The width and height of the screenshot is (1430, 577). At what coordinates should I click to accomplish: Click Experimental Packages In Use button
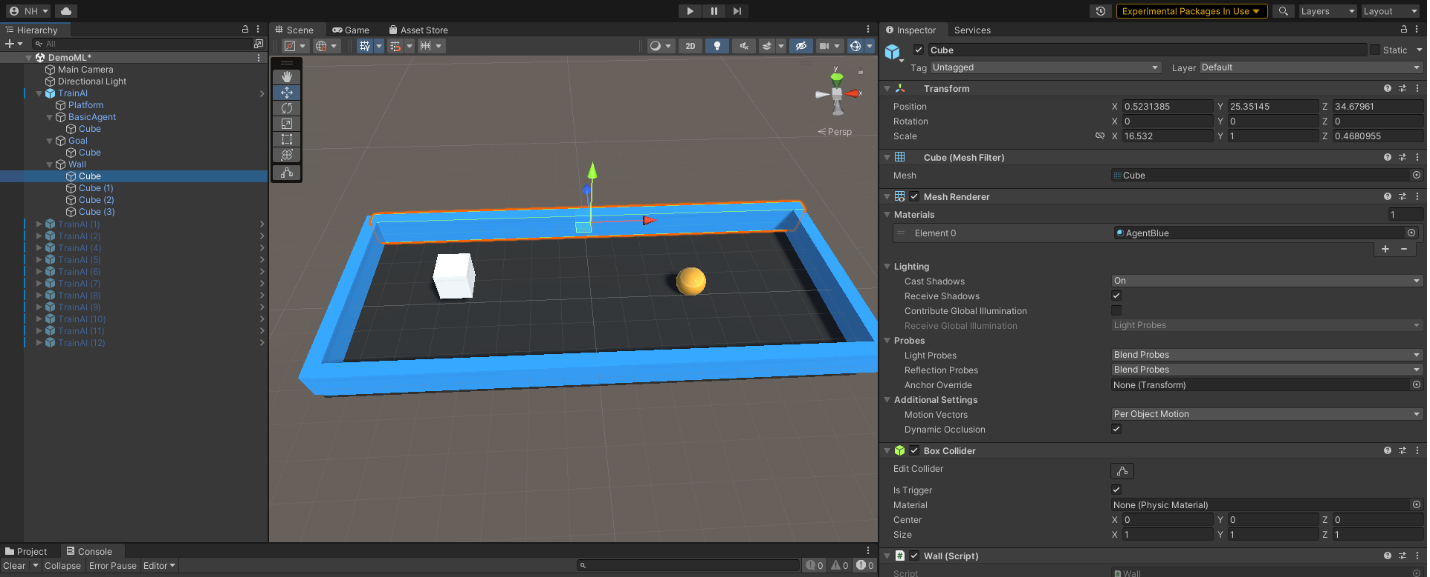1191,11
